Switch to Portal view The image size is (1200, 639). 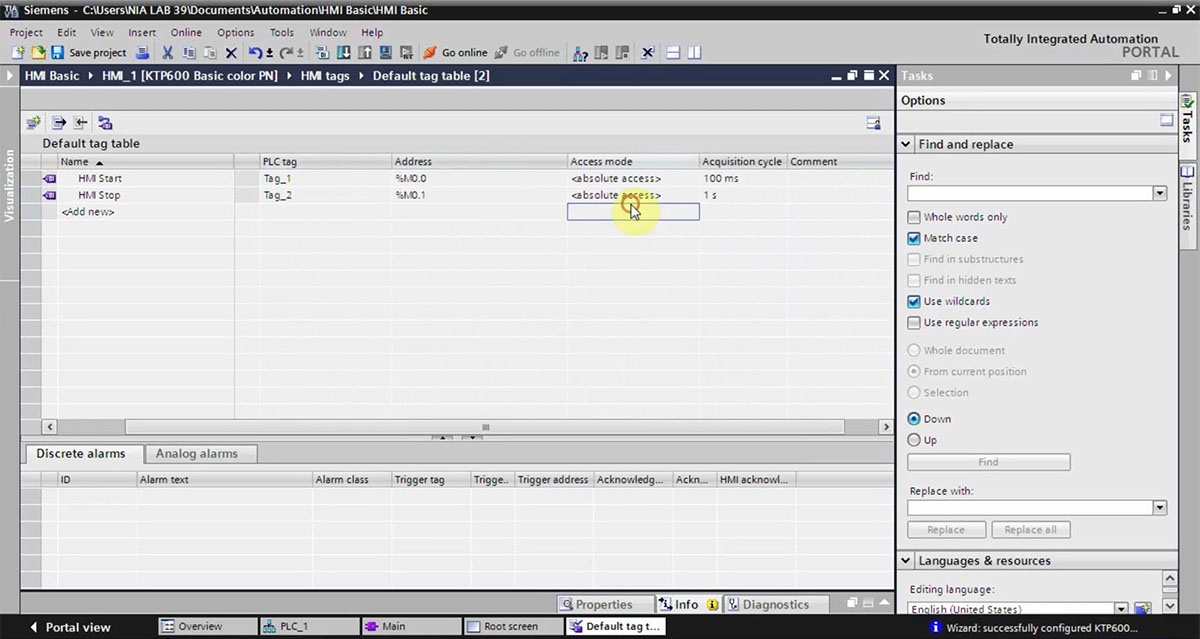tap(69, 627)
